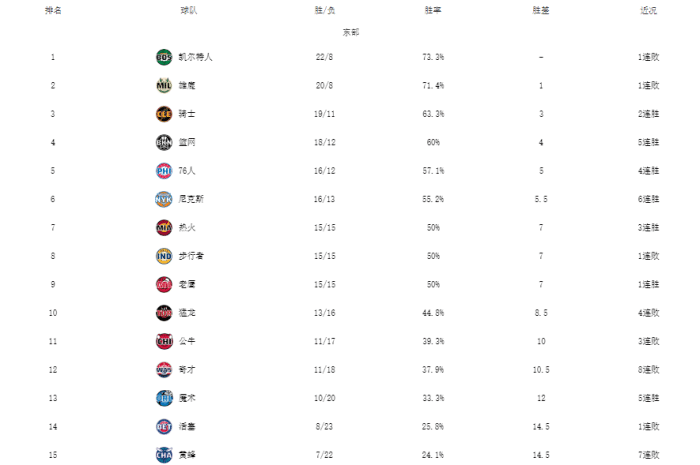Click the Bucks logo beside 雄鹿
Viewport: 700px width, 465px height.
164,86
